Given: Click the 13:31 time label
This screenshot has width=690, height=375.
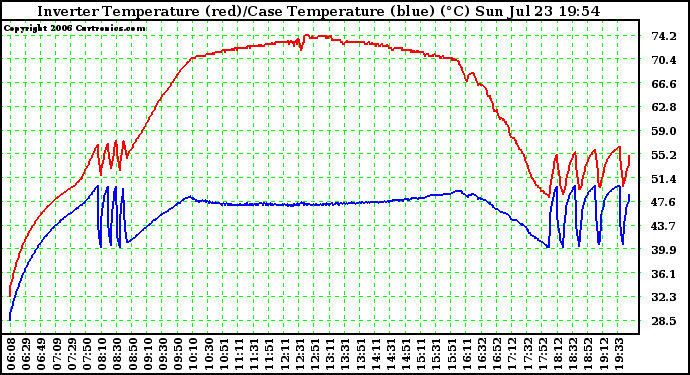Looking at the screenshot, I should pyautogui.click(x=345, y=354).
